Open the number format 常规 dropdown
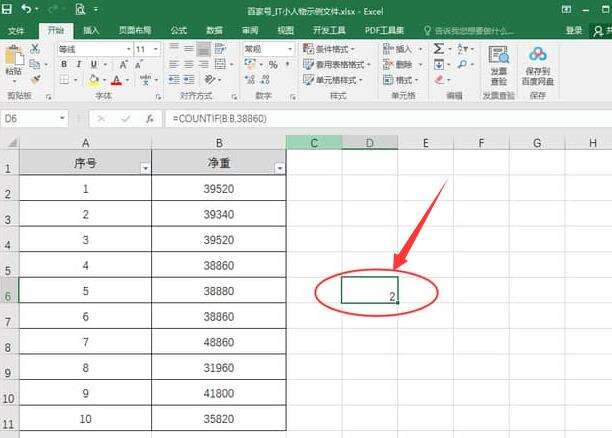 [290, 49]
